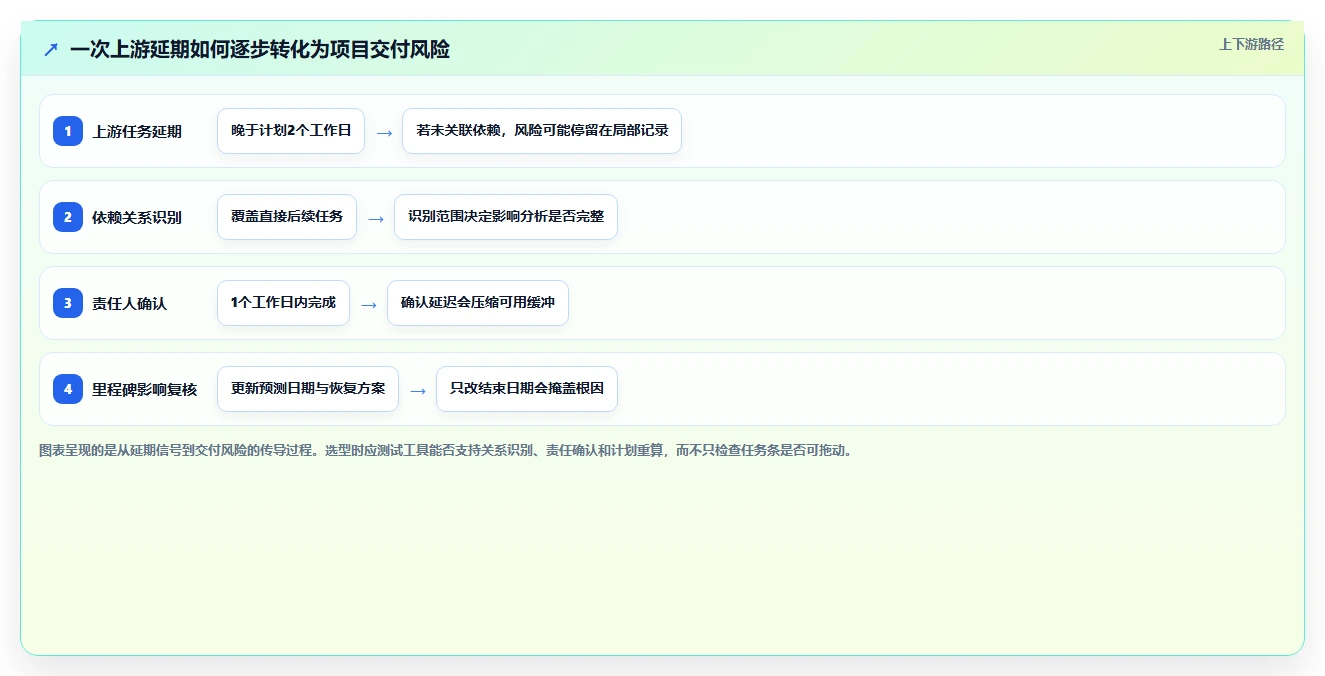Click the step 2 number badge
Viewport: 1325px width, 676px height.
tap(68, 217)
